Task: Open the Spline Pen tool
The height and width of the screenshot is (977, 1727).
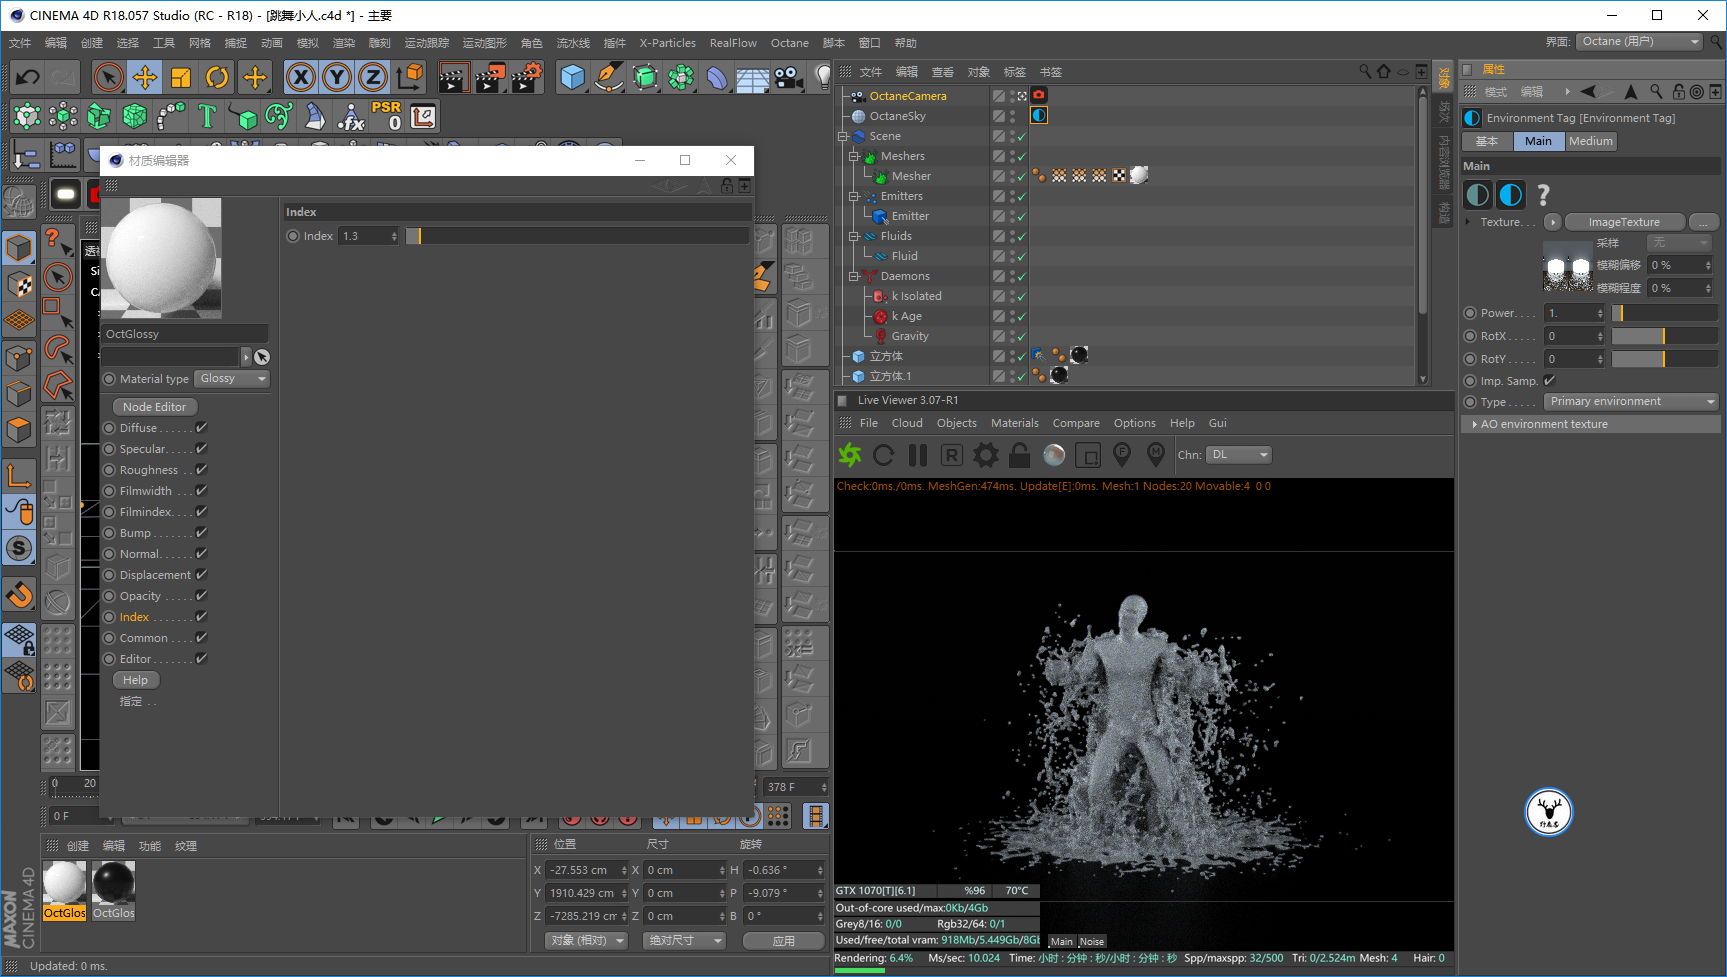Action: (x=608, y=77)
